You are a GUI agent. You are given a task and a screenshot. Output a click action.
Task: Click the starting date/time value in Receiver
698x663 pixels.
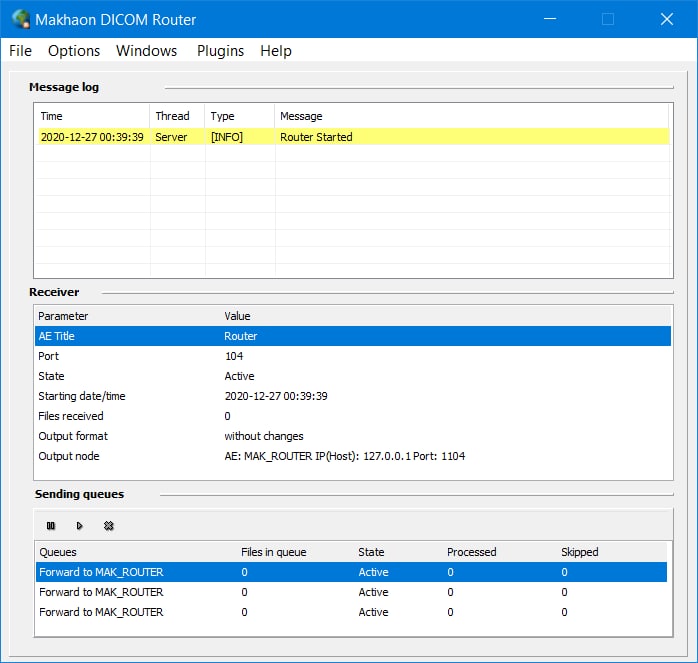click(276, 396)
